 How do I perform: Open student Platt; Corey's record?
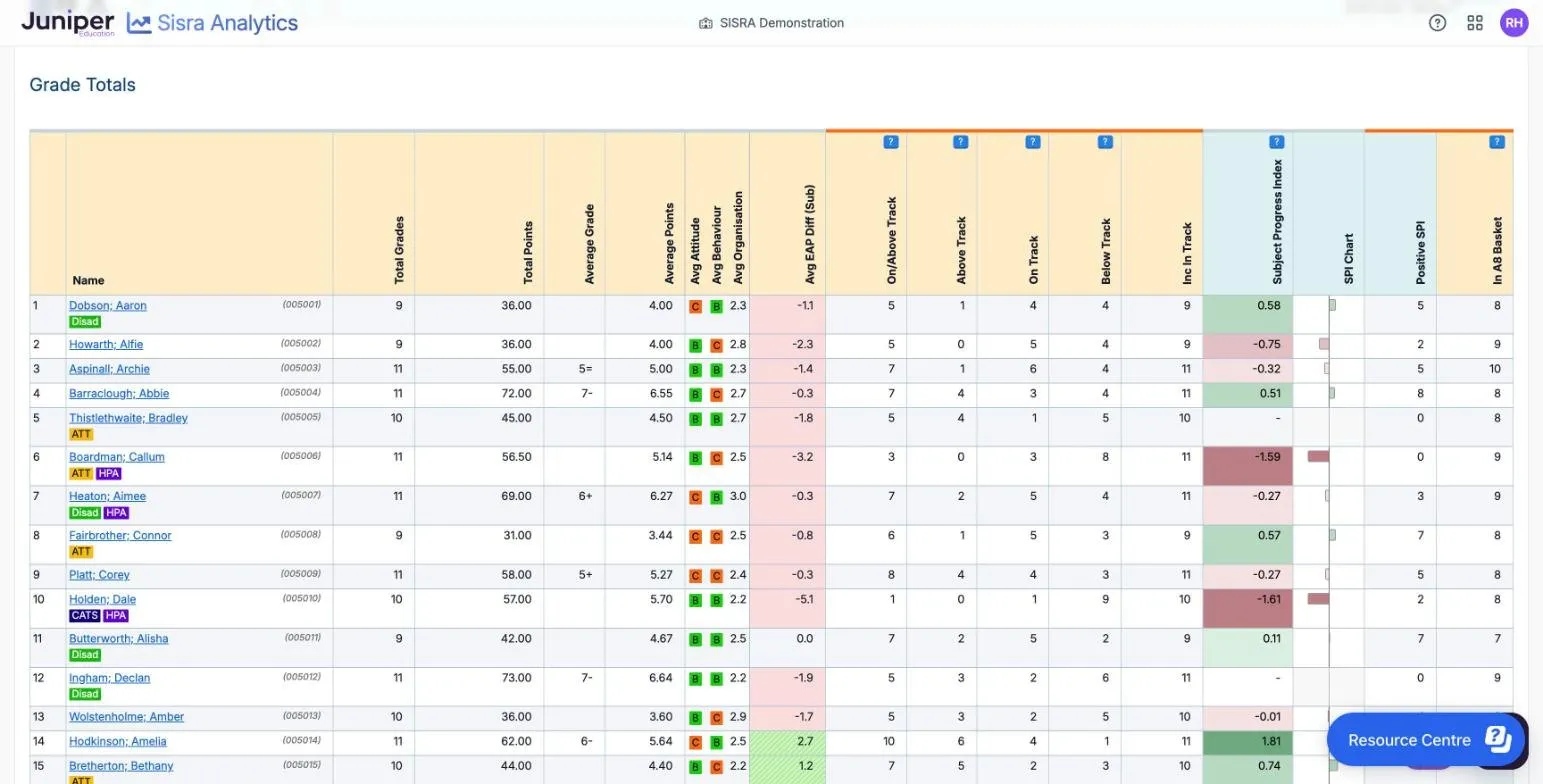click(x=99, y=575)
